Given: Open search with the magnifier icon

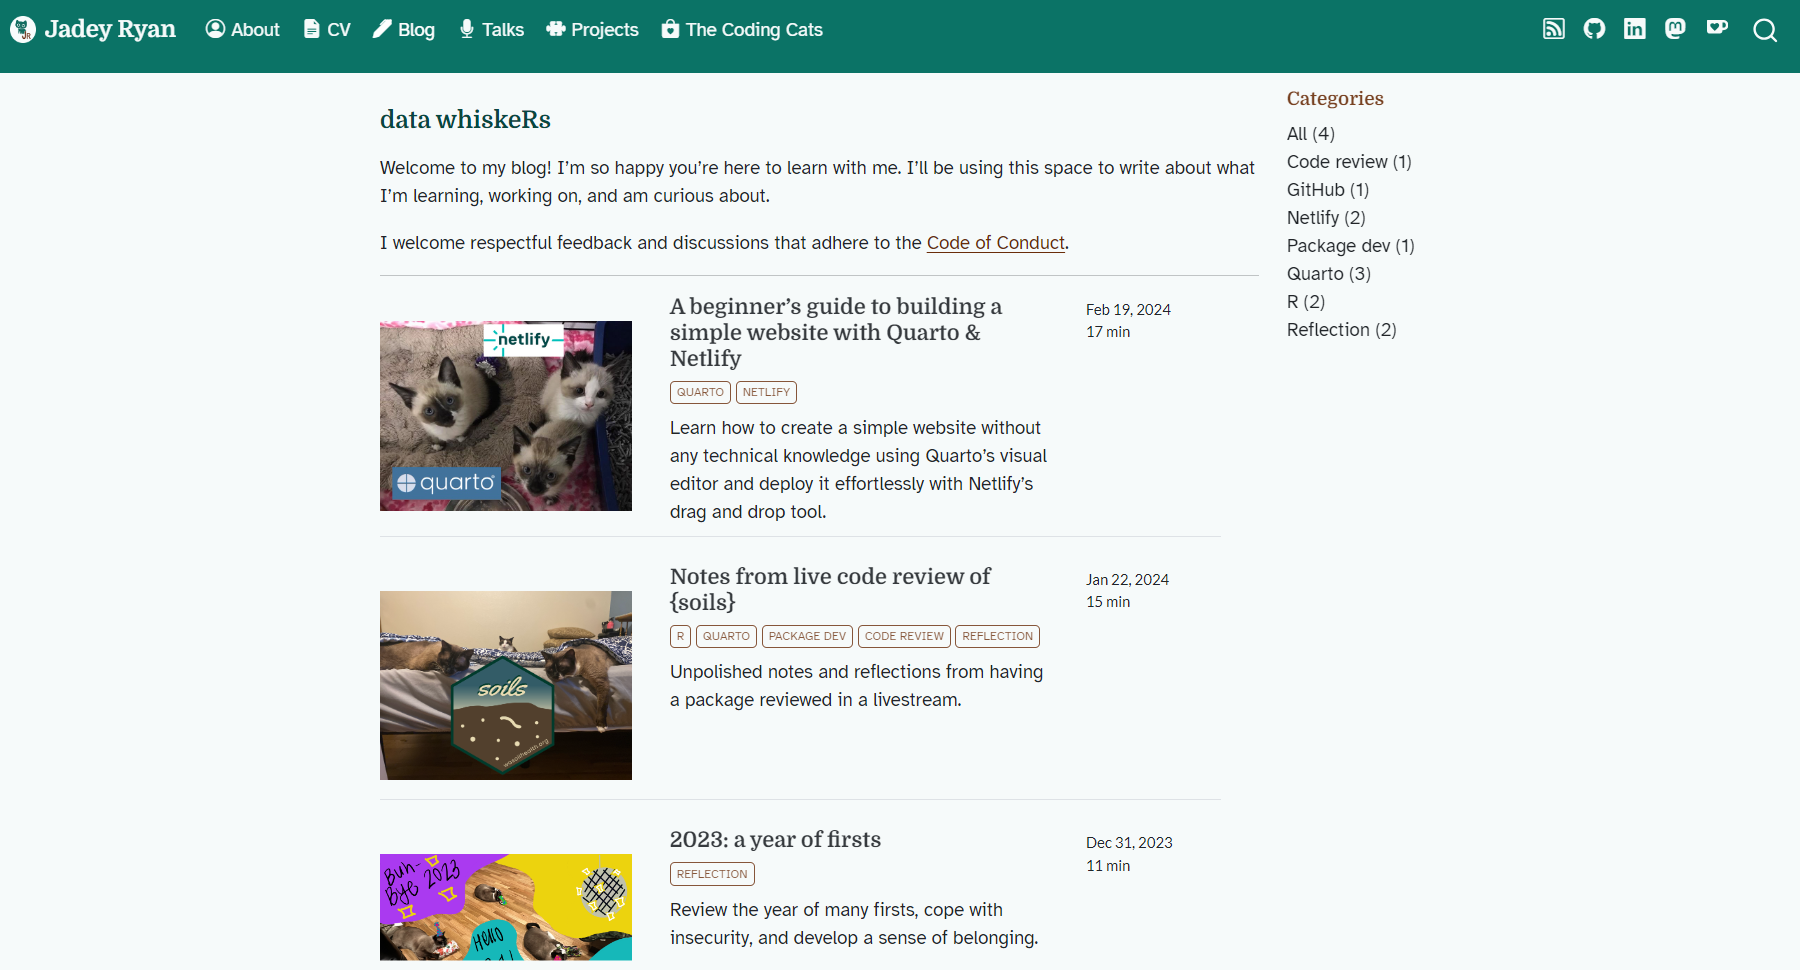Looking at the screenshot, I should click(x=1764, y=31).
